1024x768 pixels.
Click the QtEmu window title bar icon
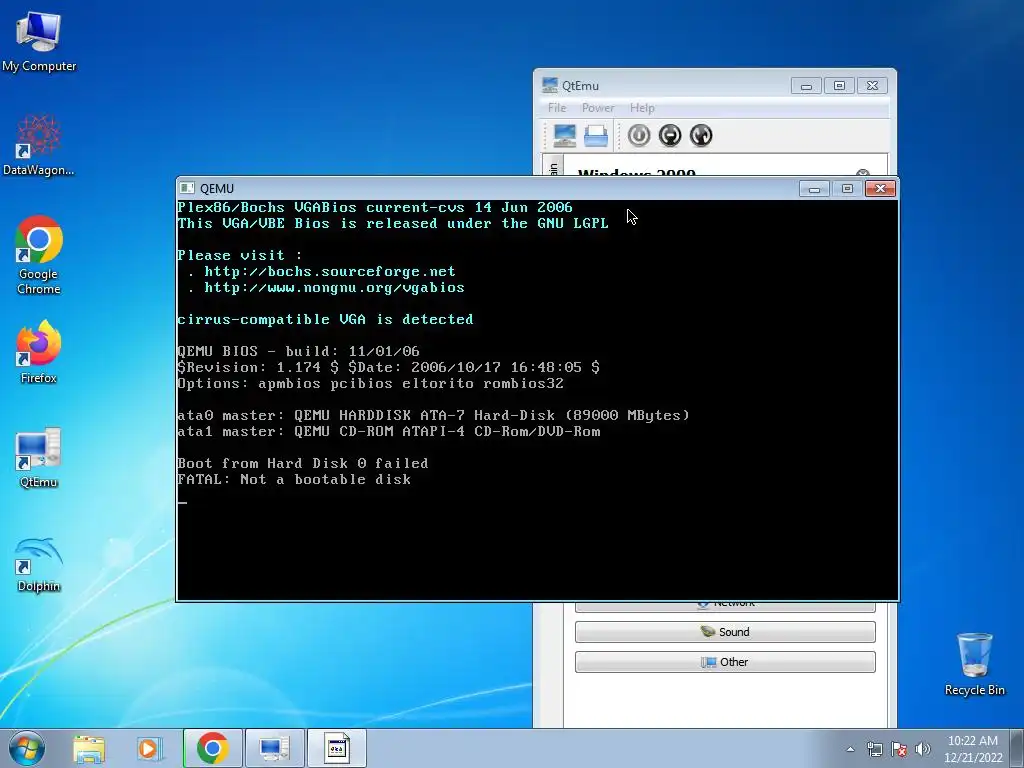point(550,85)
